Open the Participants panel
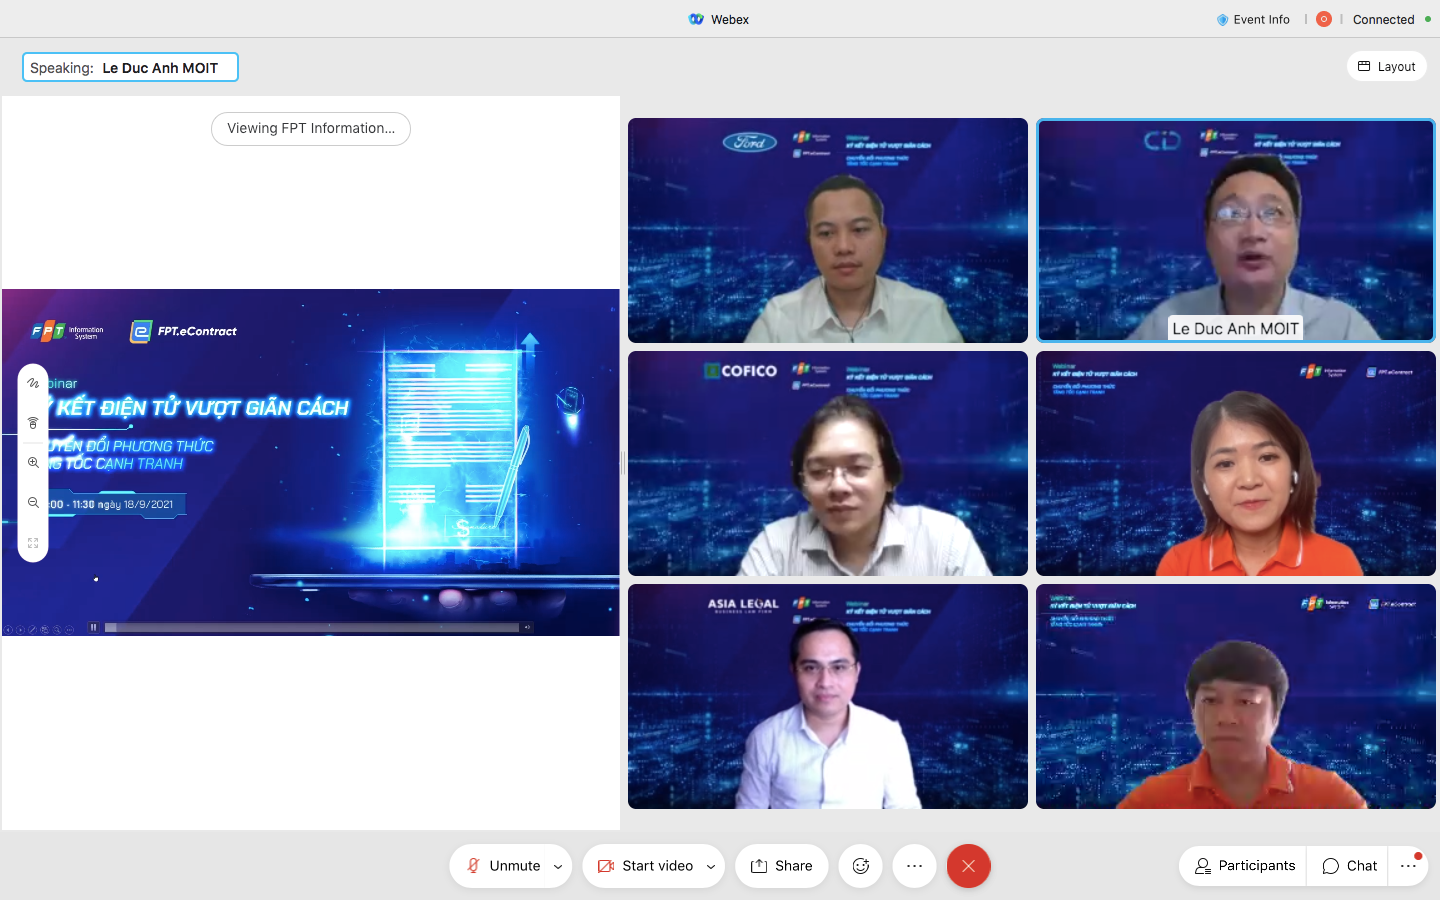The width and height of the screenshot is (1440, 900). (1244, 866)
